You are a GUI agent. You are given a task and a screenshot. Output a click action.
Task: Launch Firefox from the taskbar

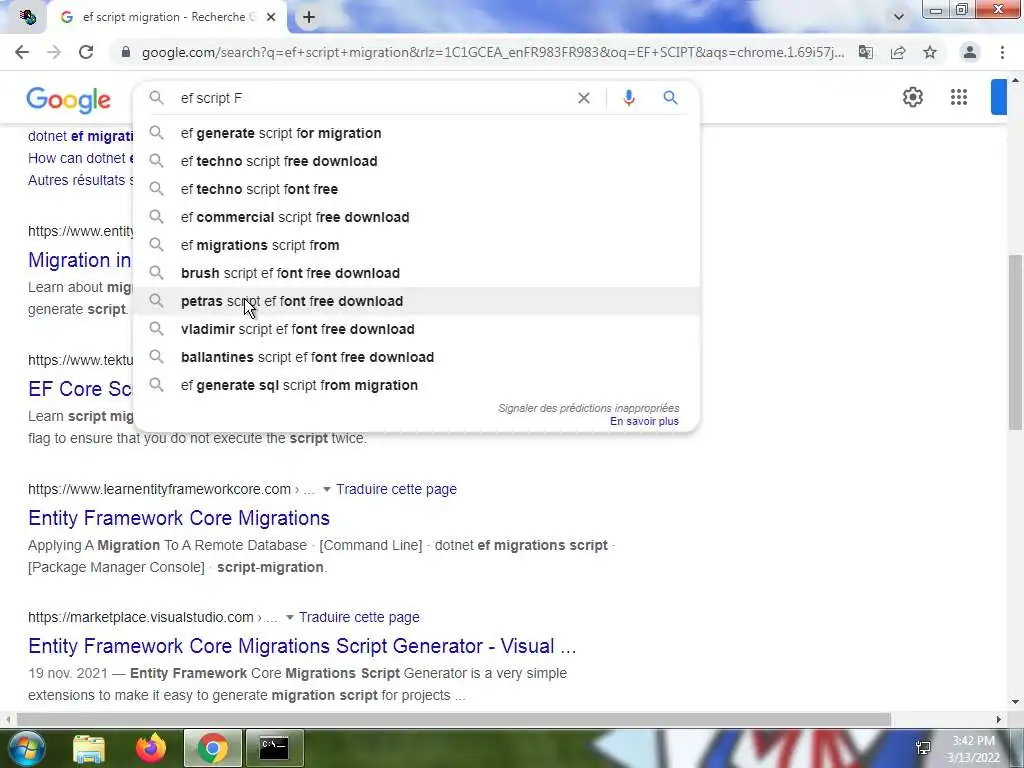click(x=151, y=748)
